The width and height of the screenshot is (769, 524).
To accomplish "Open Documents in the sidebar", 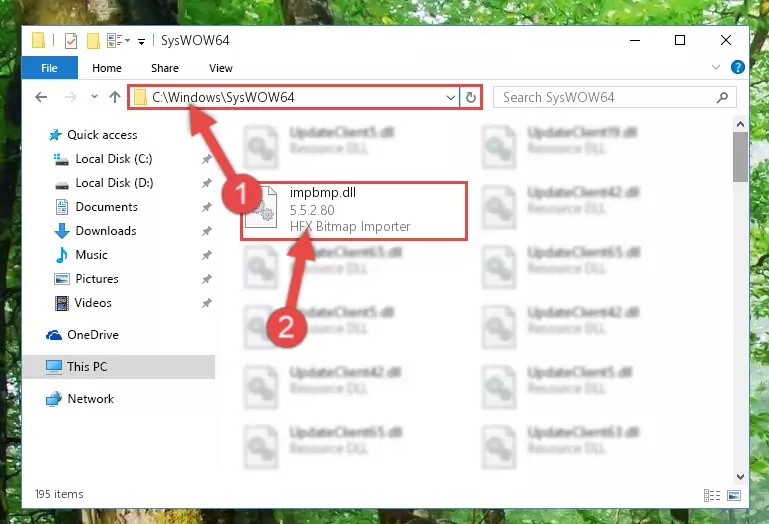I will (106, 207).
